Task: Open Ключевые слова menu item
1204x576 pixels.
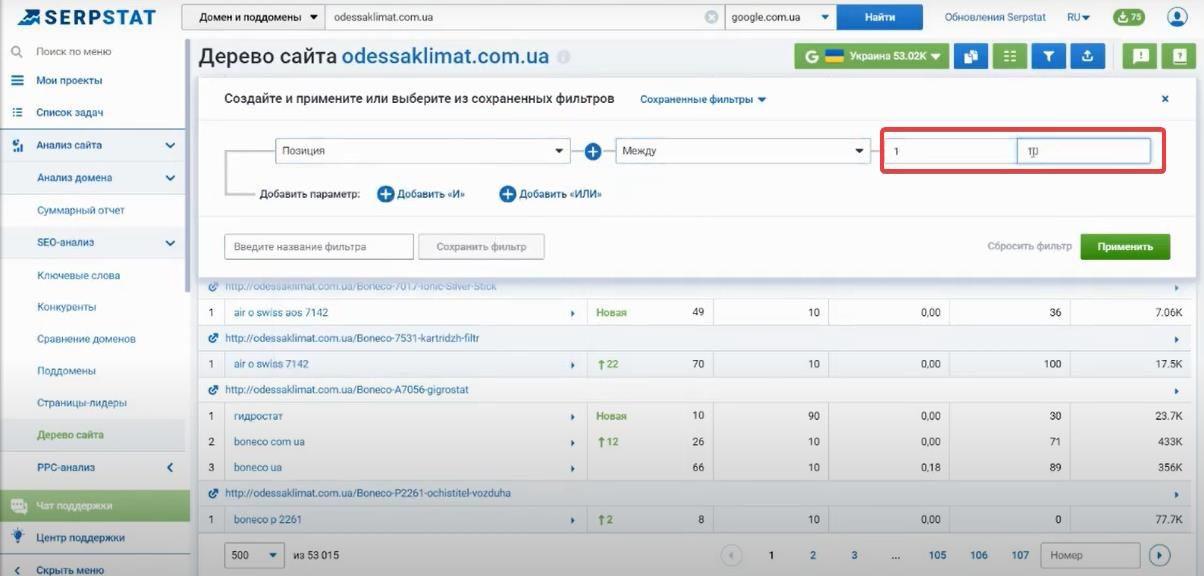Action: coord(78,275)
